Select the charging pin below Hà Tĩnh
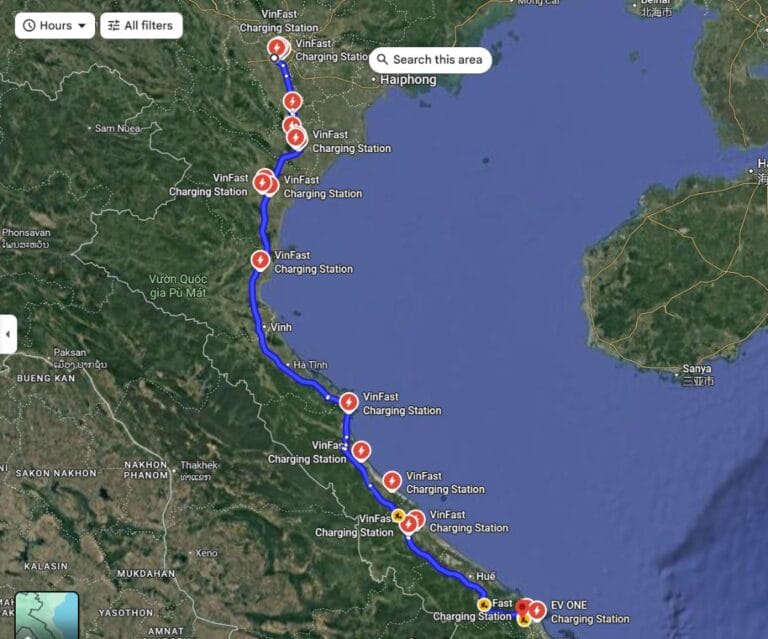Image resolution: width=768 pixels, height=639 pixels. click(x=349, y=402)
